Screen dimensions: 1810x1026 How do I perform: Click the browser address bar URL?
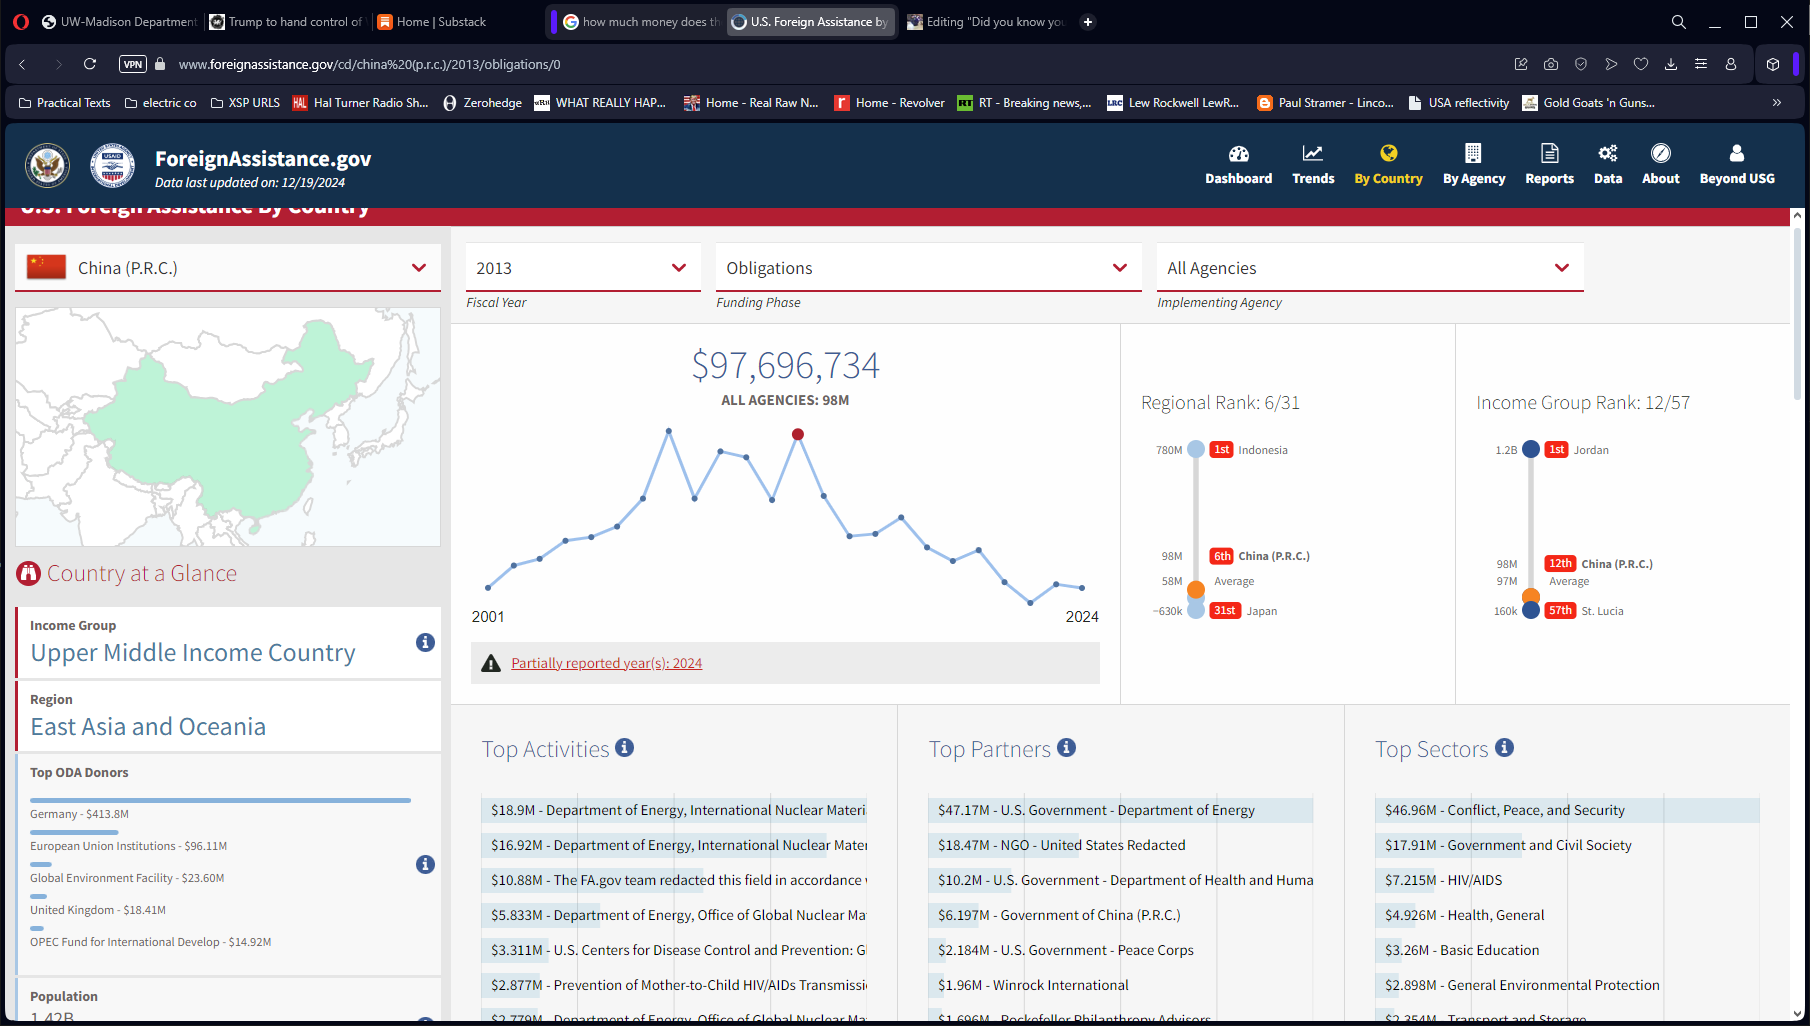coord(369,64)
